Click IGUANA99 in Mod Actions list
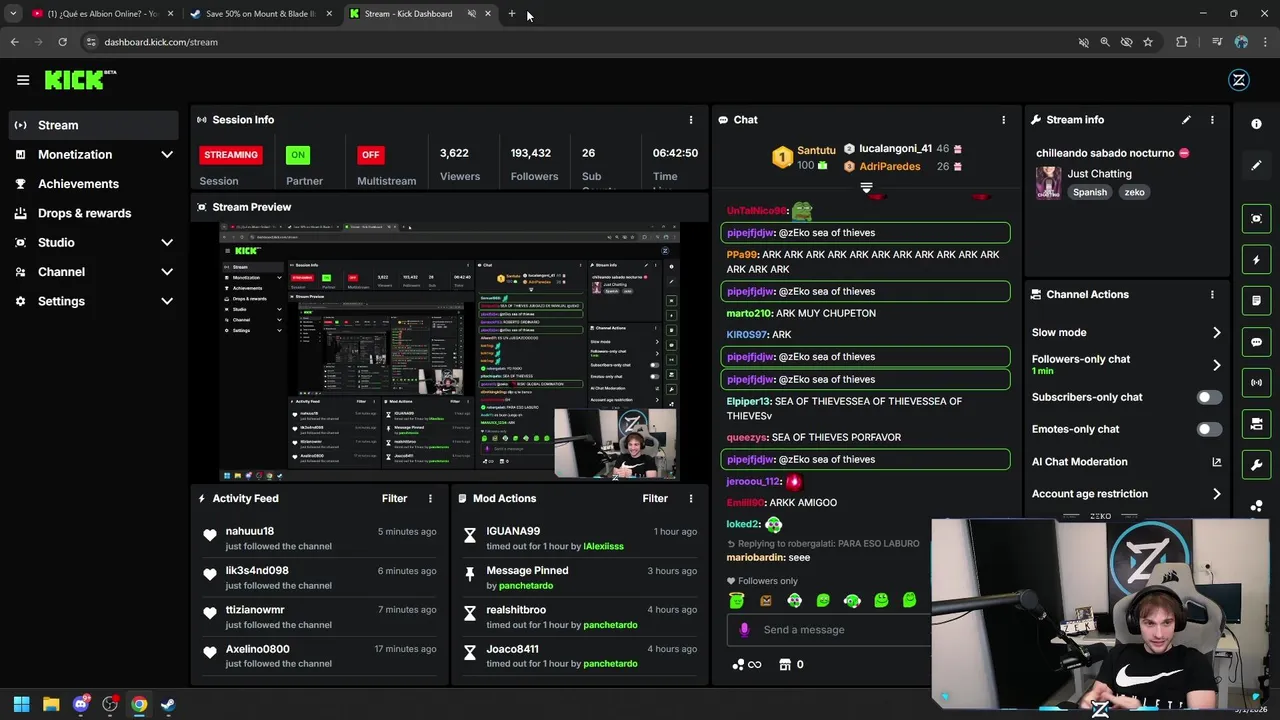Screen dimensions: 1280x720 (513, 531)
